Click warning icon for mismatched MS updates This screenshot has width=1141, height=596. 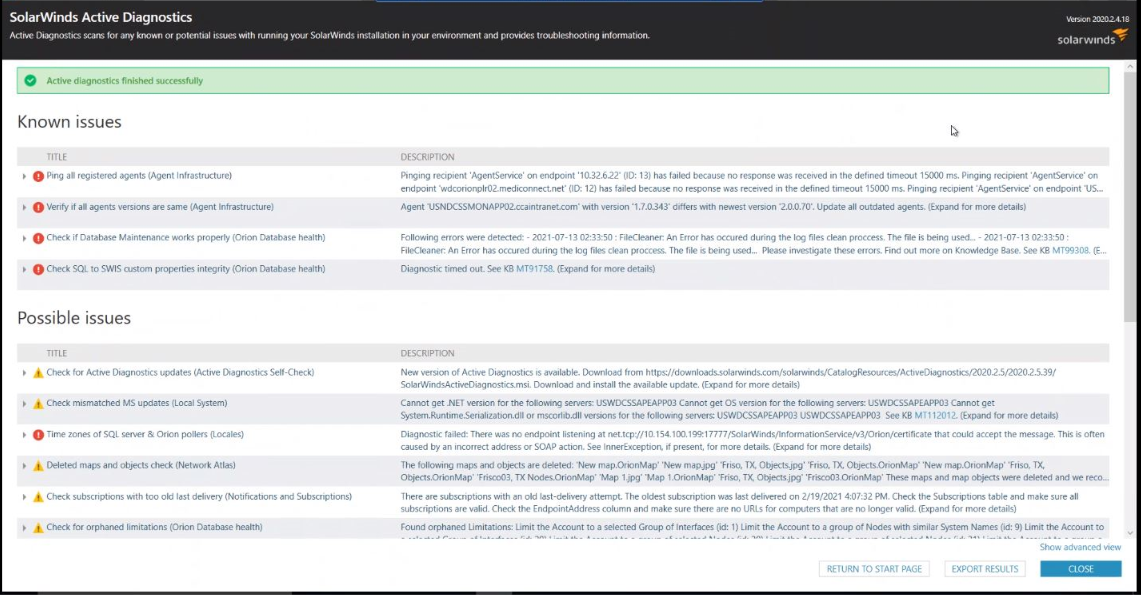coord(39,403)
